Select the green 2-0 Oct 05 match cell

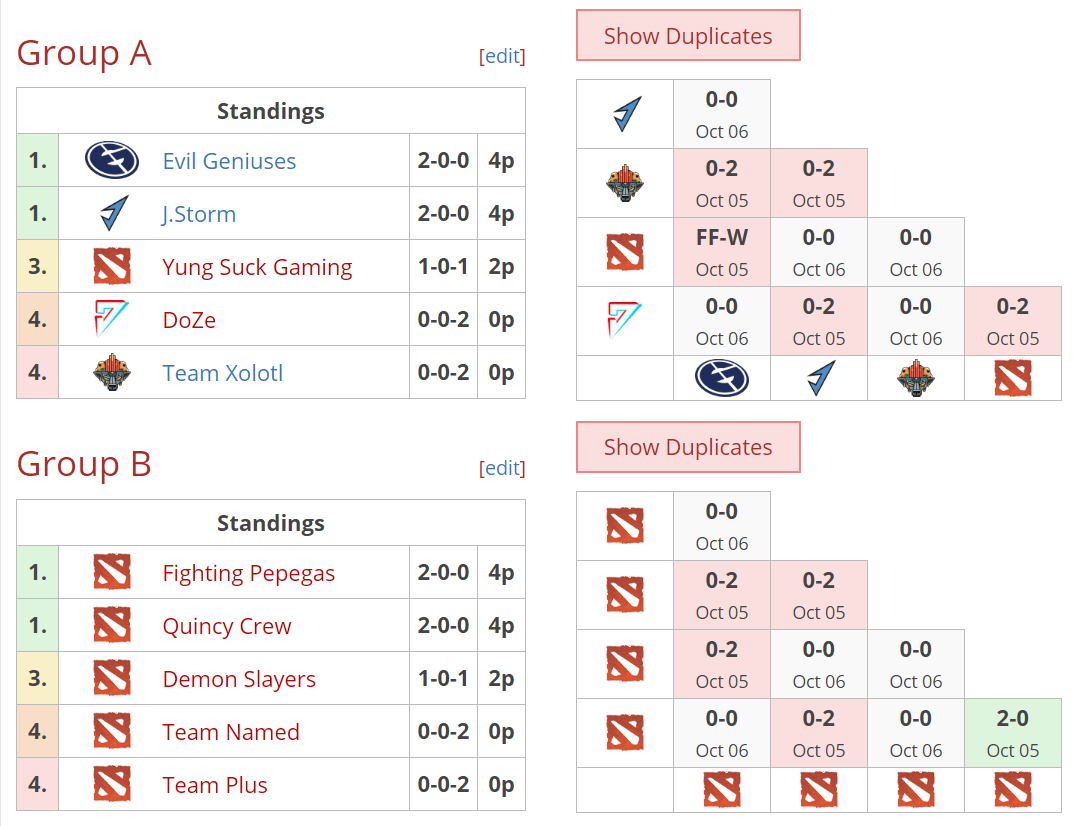coord(1012,733)
